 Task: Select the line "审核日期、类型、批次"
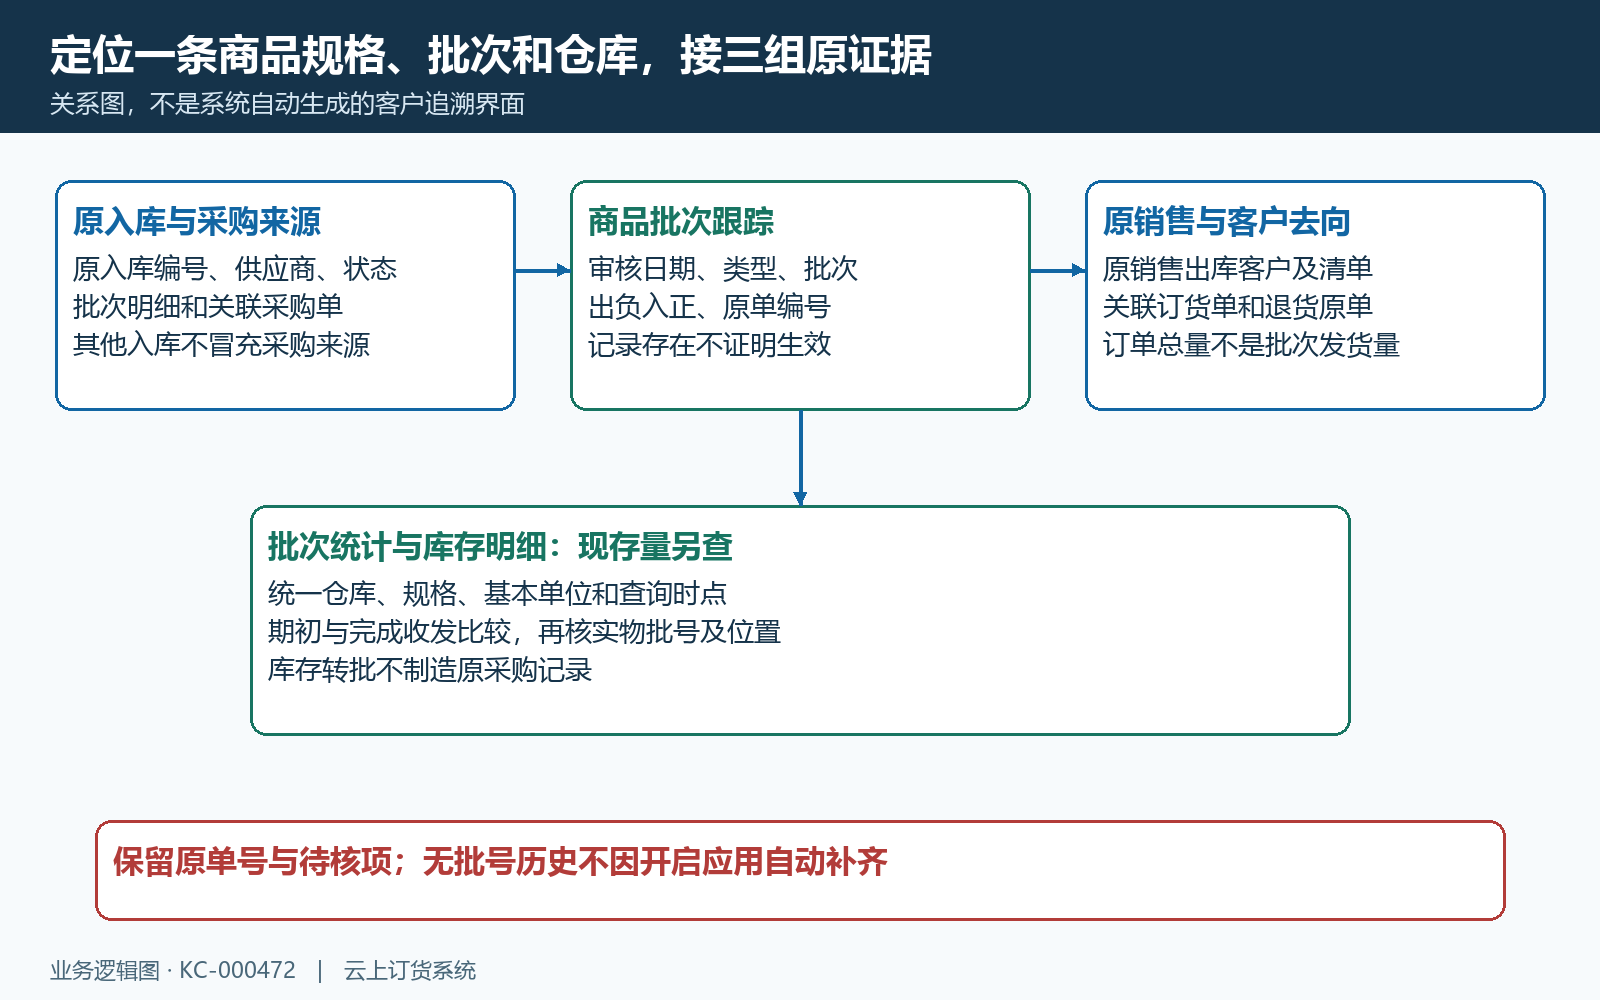point(723,269)
